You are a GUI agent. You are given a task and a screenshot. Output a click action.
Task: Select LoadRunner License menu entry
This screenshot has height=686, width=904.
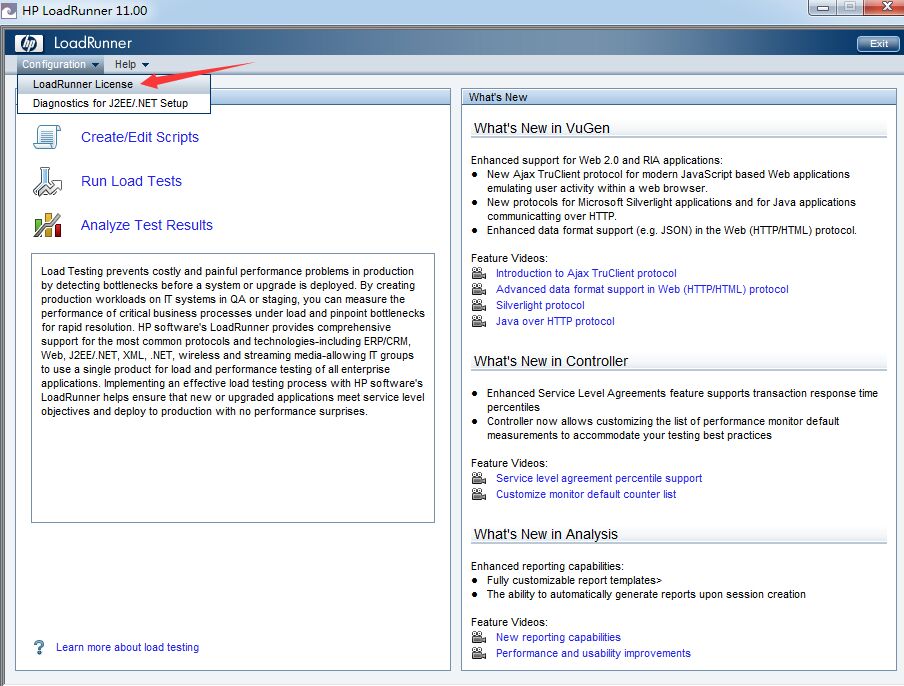click(x=114, y=84)
